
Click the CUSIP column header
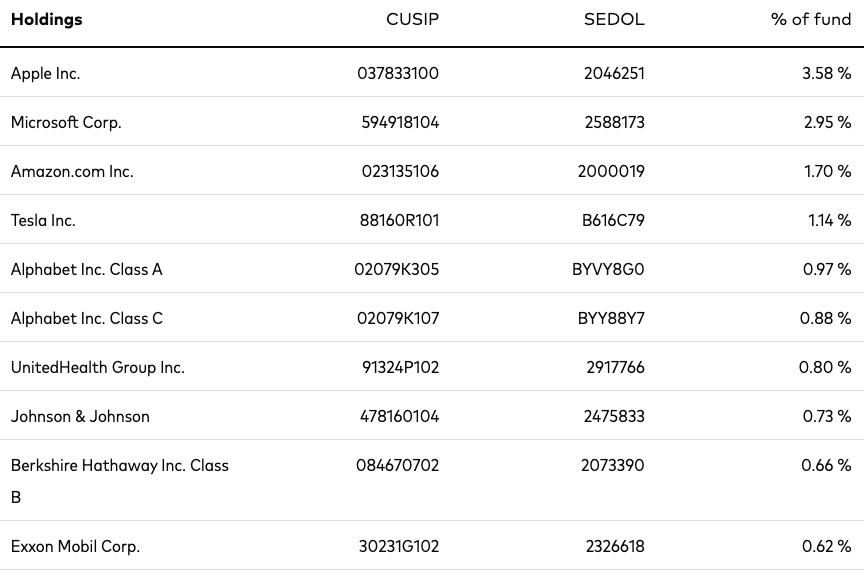[412, 19]
